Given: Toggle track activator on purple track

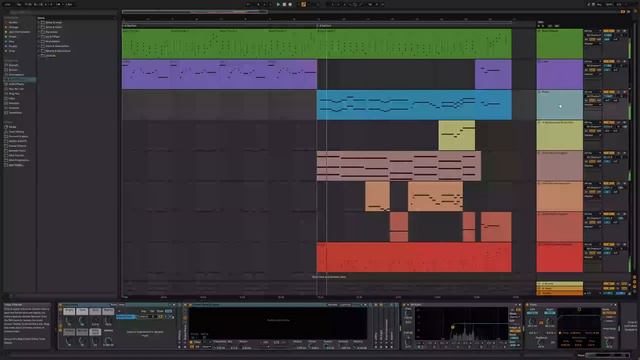Looking at the screenshot, I should coord(609,61).
